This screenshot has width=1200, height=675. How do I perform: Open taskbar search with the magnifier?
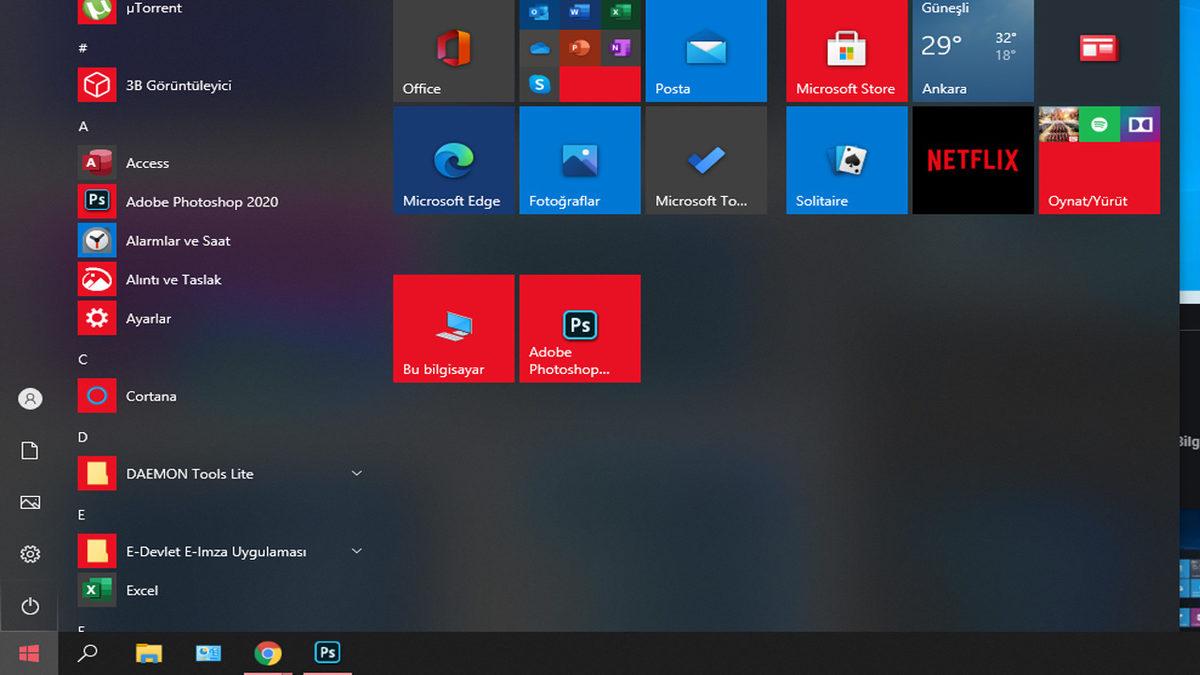pyautogui.click(x=87, y=652)
